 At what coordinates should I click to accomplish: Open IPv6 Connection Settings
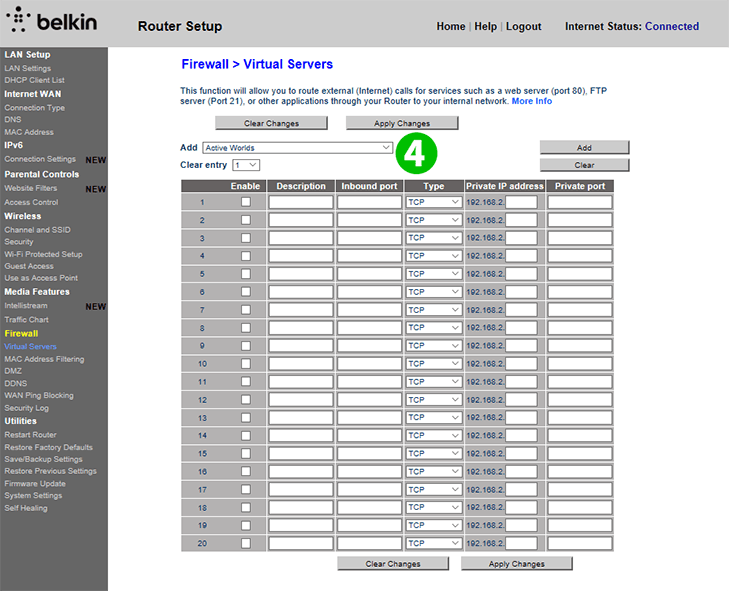click(x=40, y=159)
